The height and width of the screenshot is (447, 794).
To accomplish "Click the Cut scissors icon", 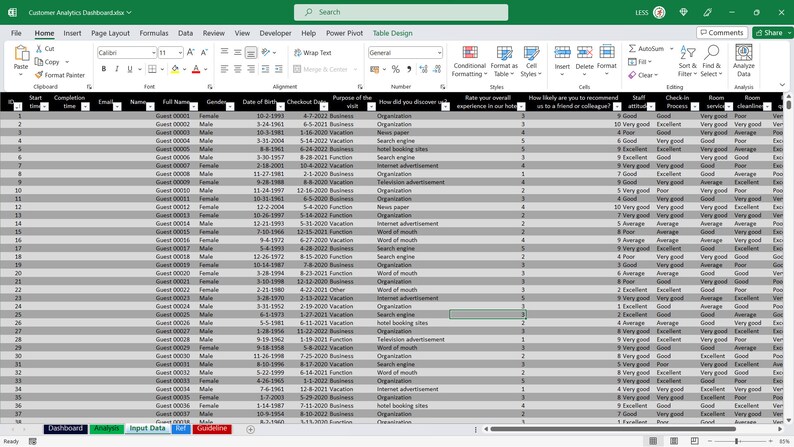I will click(39, 49).
